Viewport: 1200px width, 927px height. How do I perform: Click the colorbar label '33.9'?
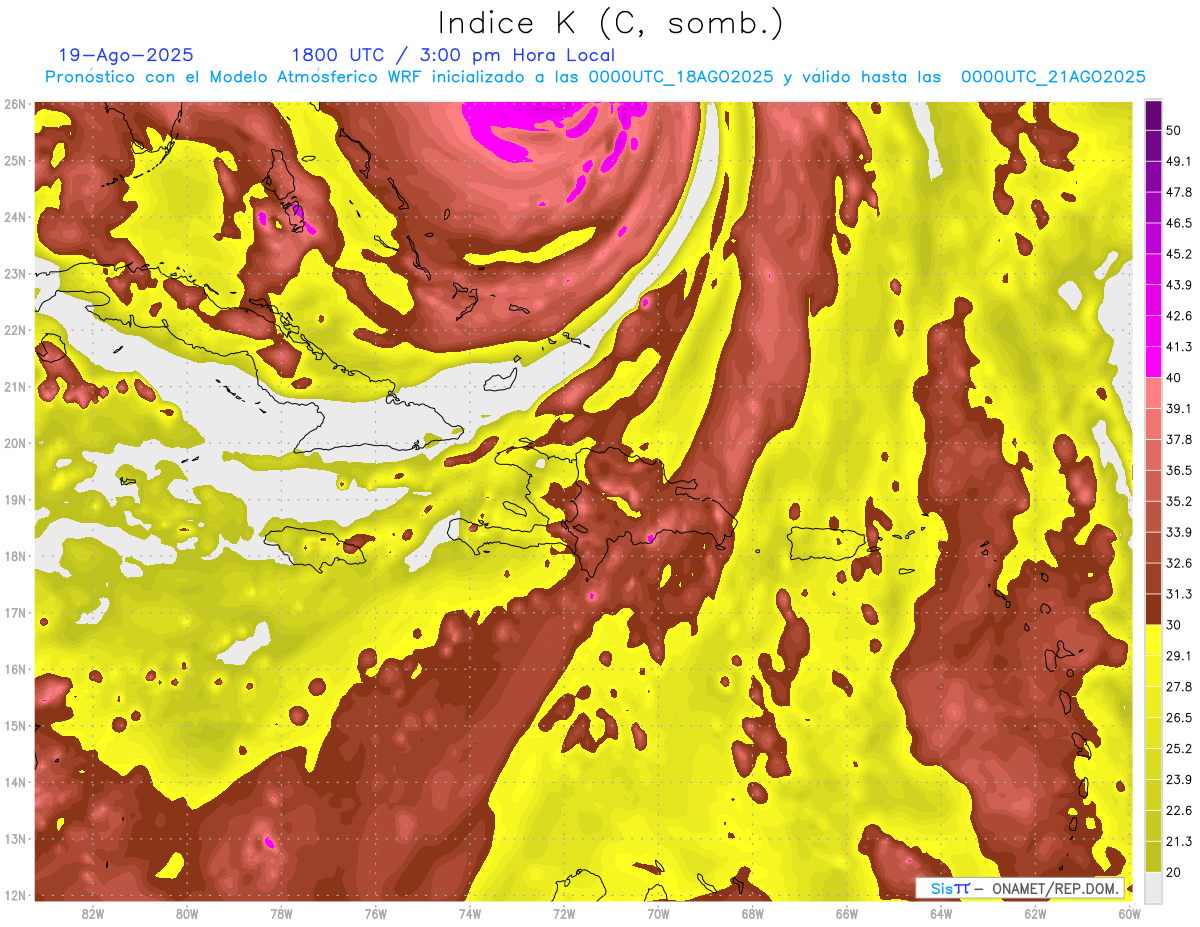(1180, 532)
